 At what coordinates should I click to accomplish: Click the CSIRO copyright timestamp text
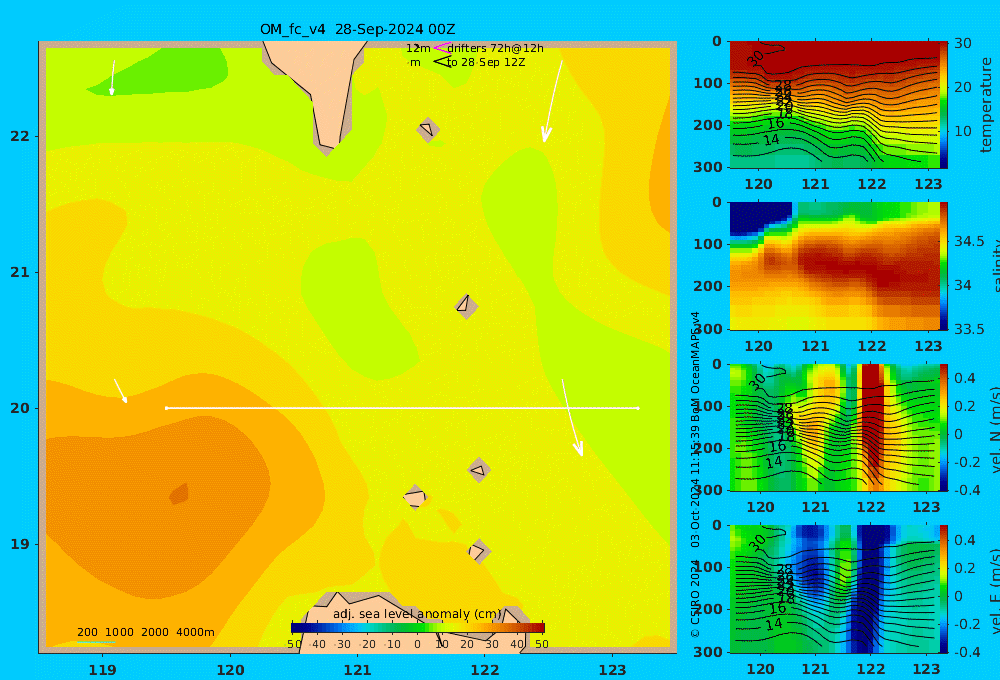click(695, 475)
